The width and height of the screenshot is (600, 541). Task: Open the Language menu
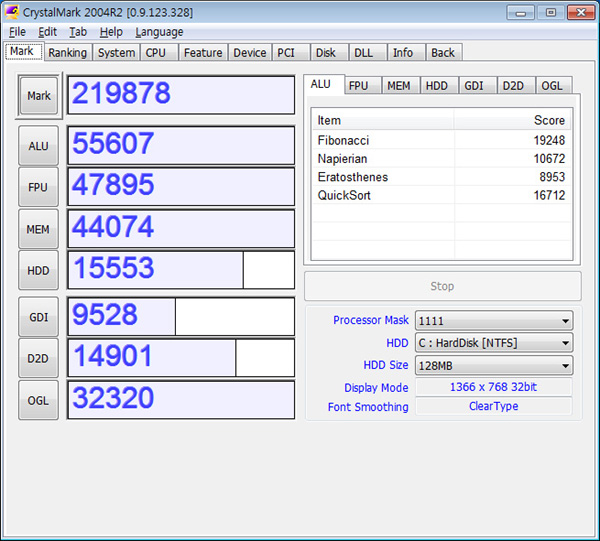159,32
